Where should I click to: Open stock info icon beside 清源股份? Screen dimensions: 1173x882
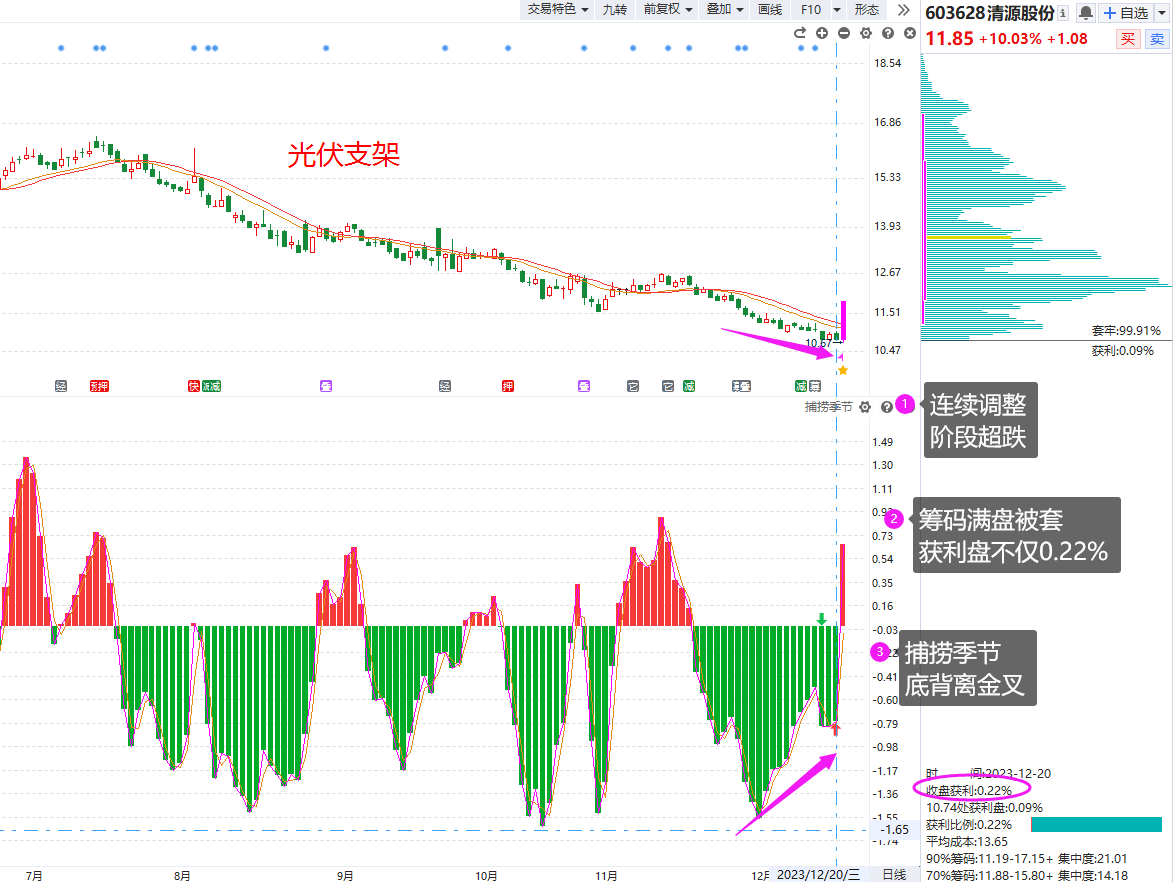[1063, 13]
